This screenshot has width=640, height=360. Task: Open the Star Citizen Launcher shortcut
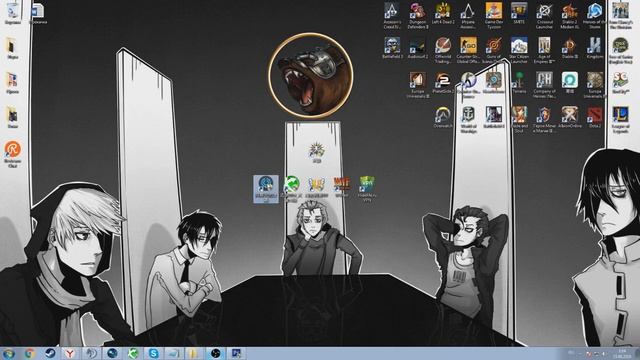[x=519, y=50]
